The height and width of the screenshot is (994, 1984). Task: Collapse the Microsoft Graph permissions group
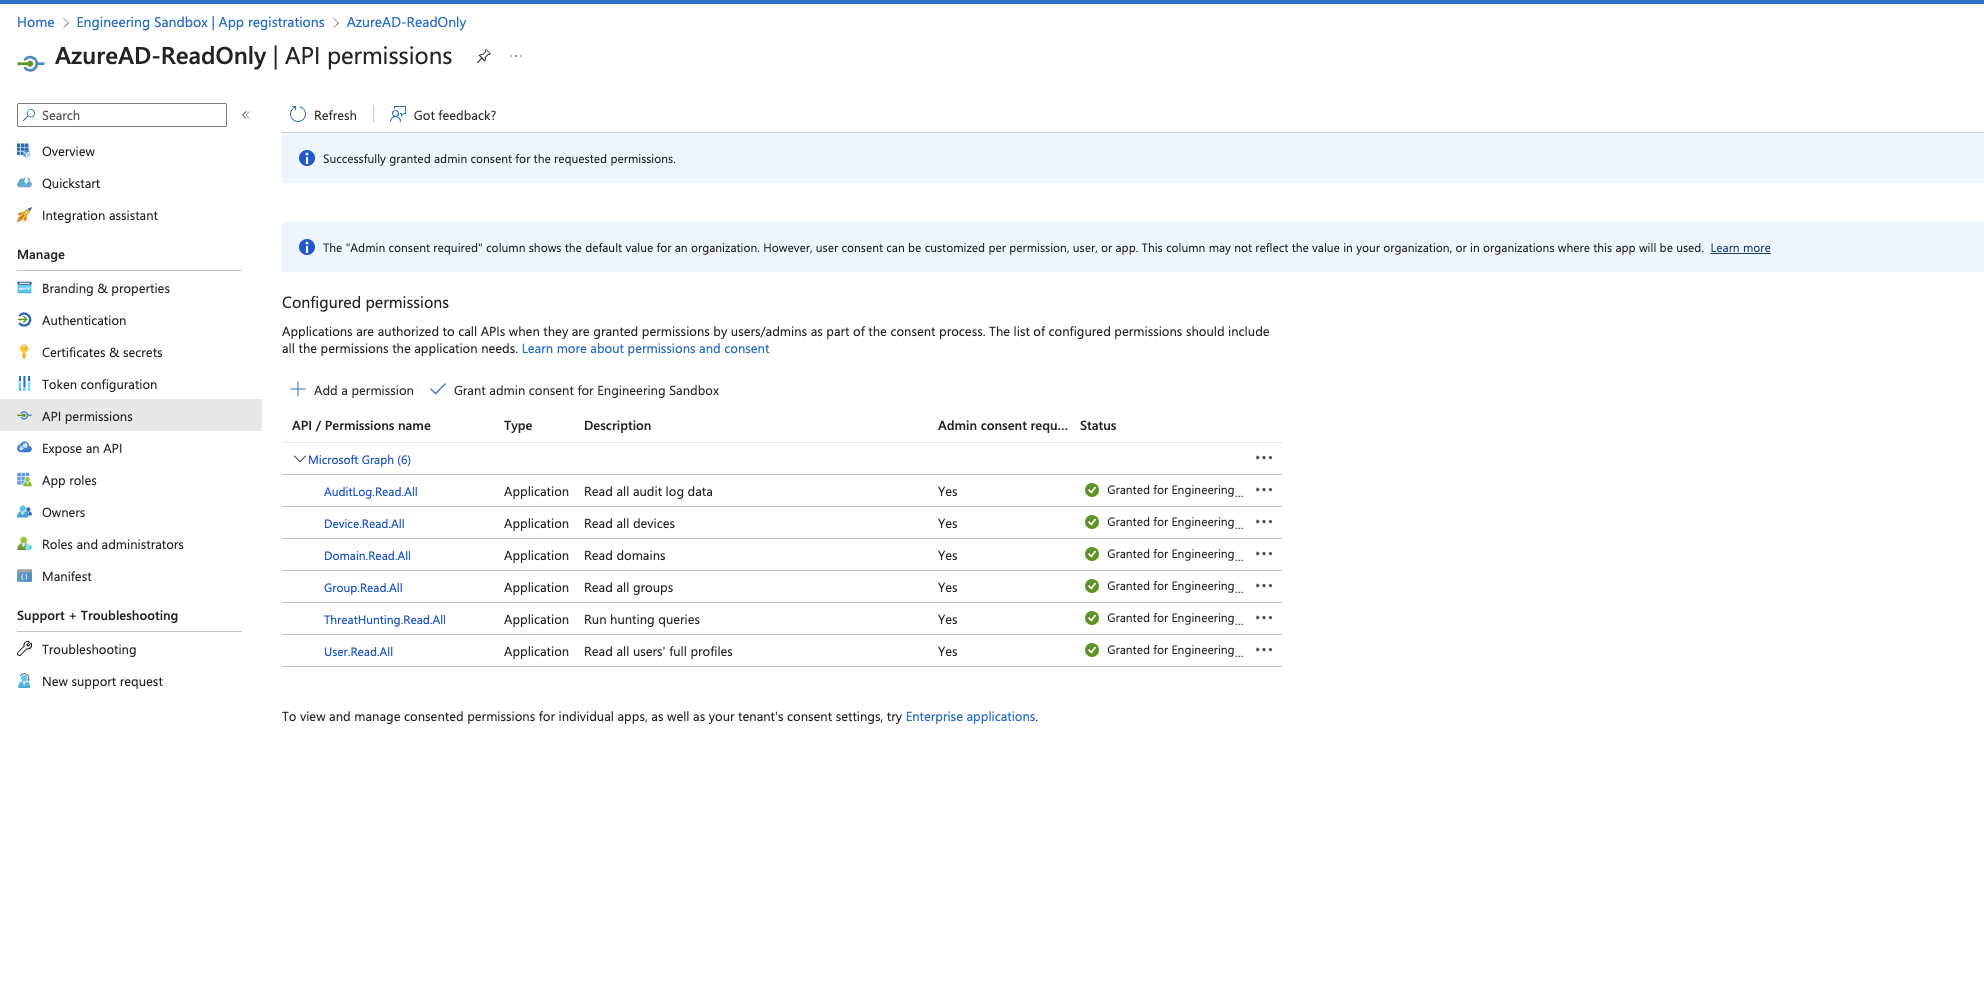click(299, 459)
